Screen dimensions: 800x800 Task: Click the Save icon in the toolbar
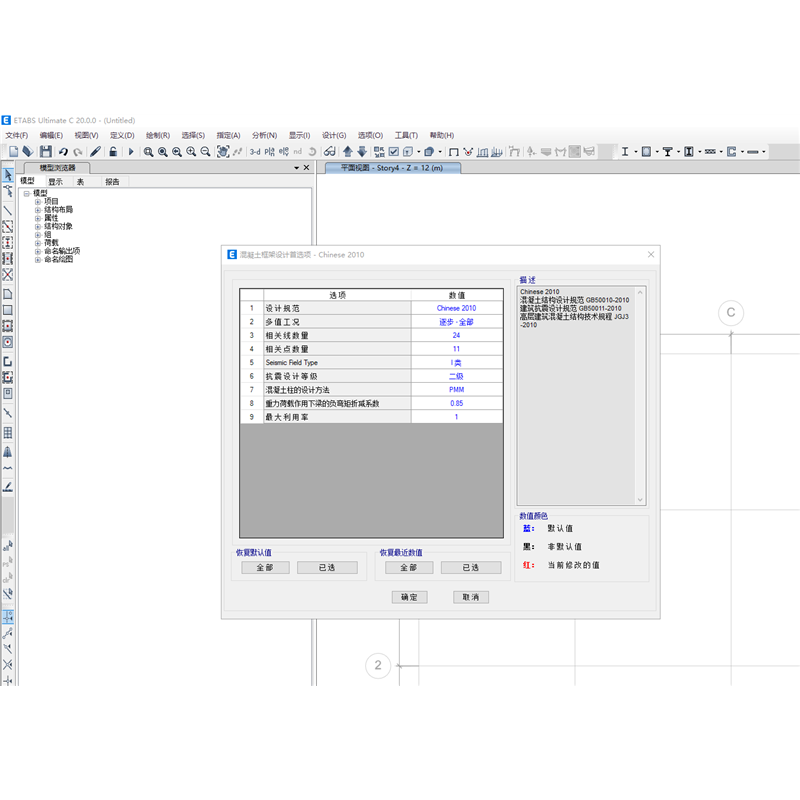tap(46, 151)
